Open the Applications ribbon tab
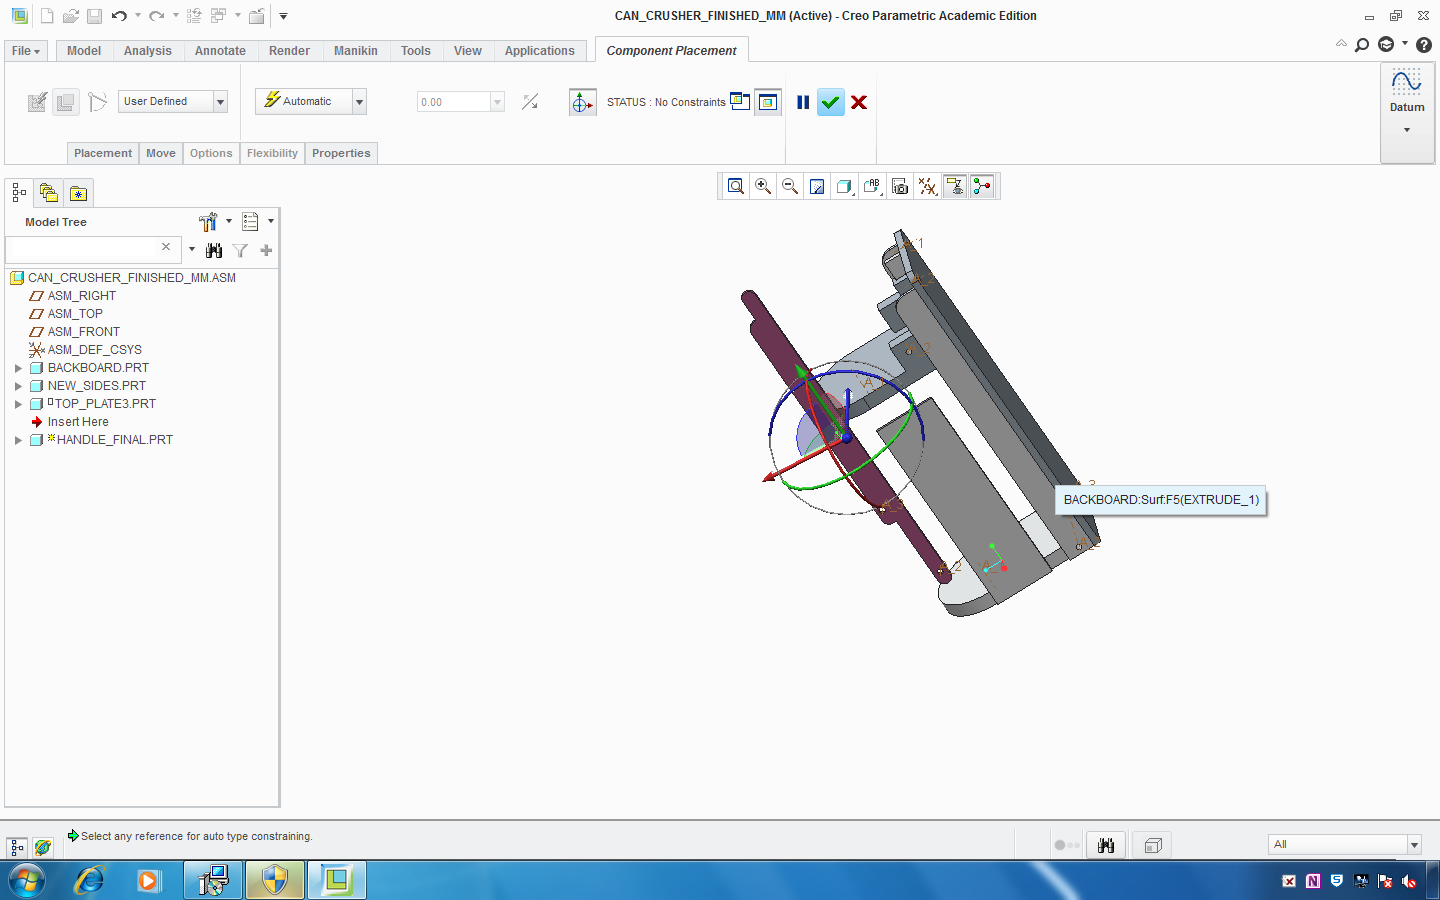1440x900 pixels. (x=540, y=51)
